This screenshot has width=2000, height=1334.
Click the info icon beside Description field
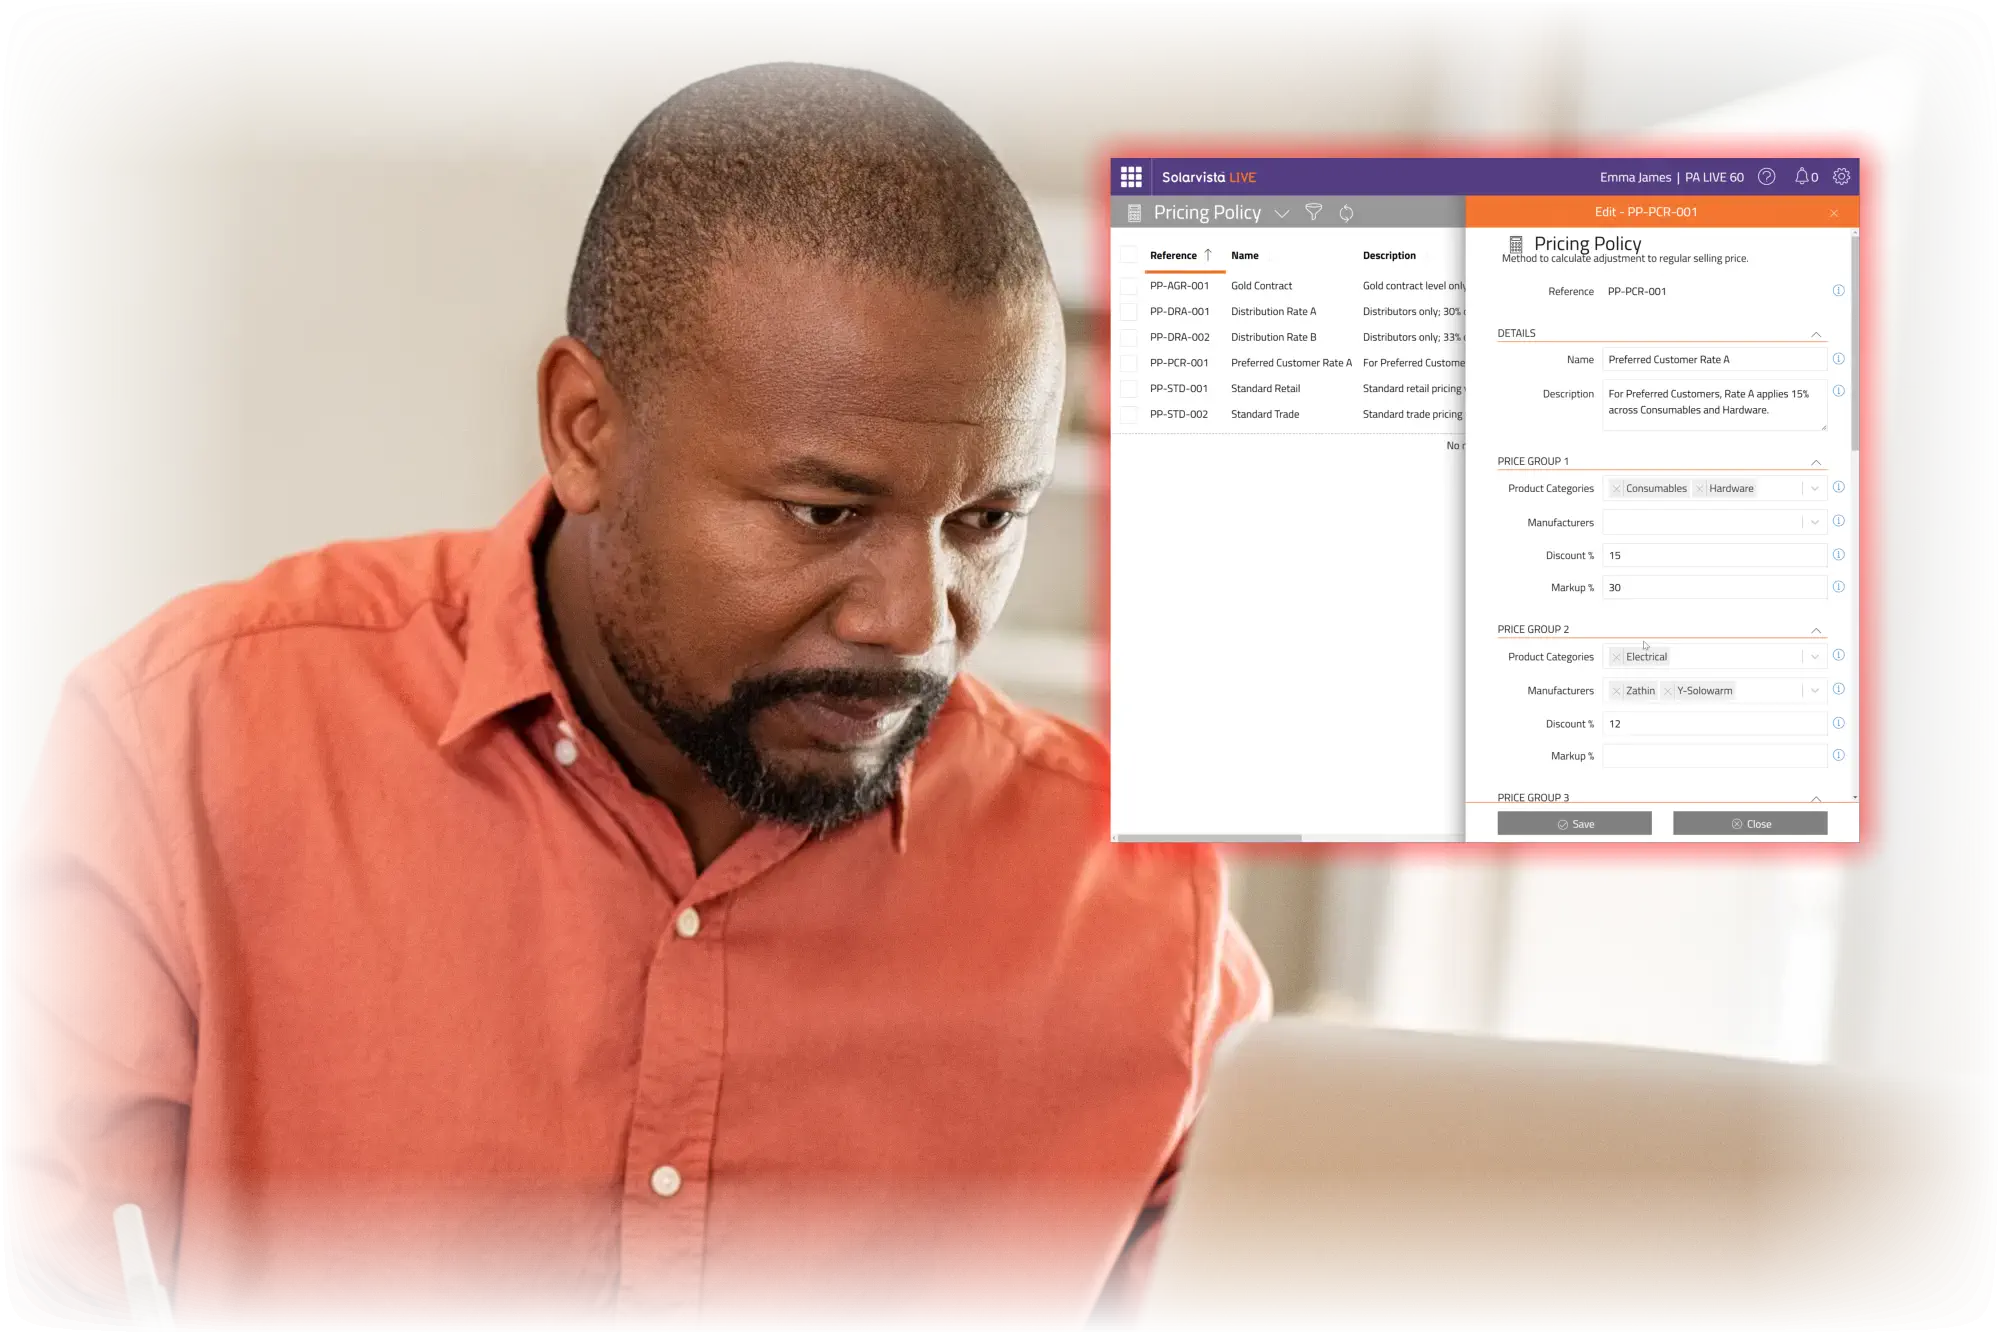pos(1838,391)
